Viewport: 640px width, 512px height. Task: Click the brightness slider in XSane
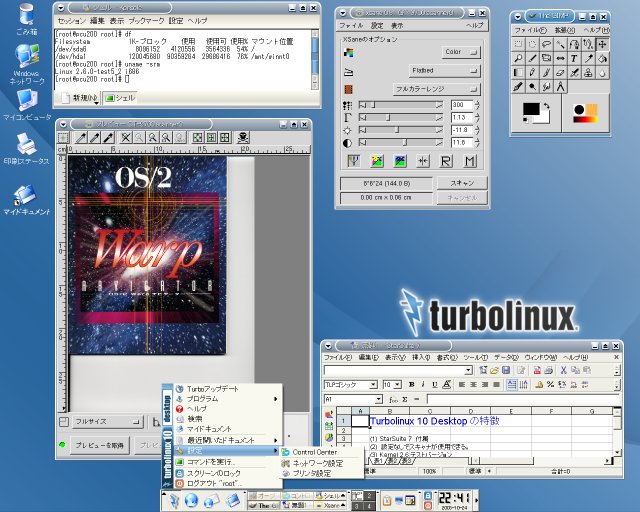coord(400,130)
